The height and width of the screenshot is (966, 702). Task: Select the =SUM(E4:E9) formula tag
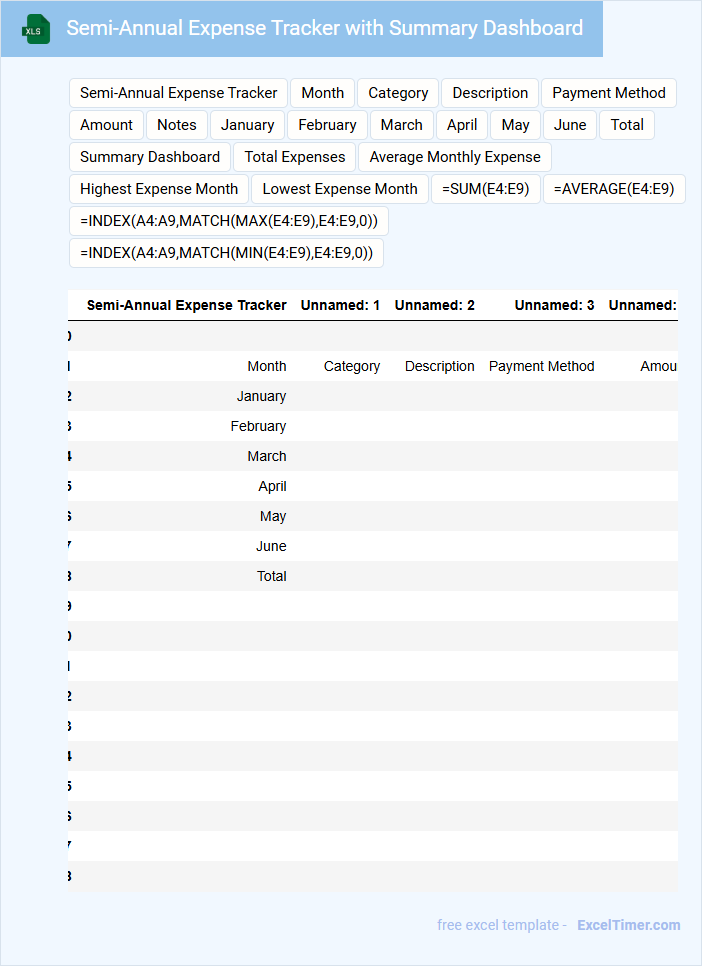click(486, 189)
